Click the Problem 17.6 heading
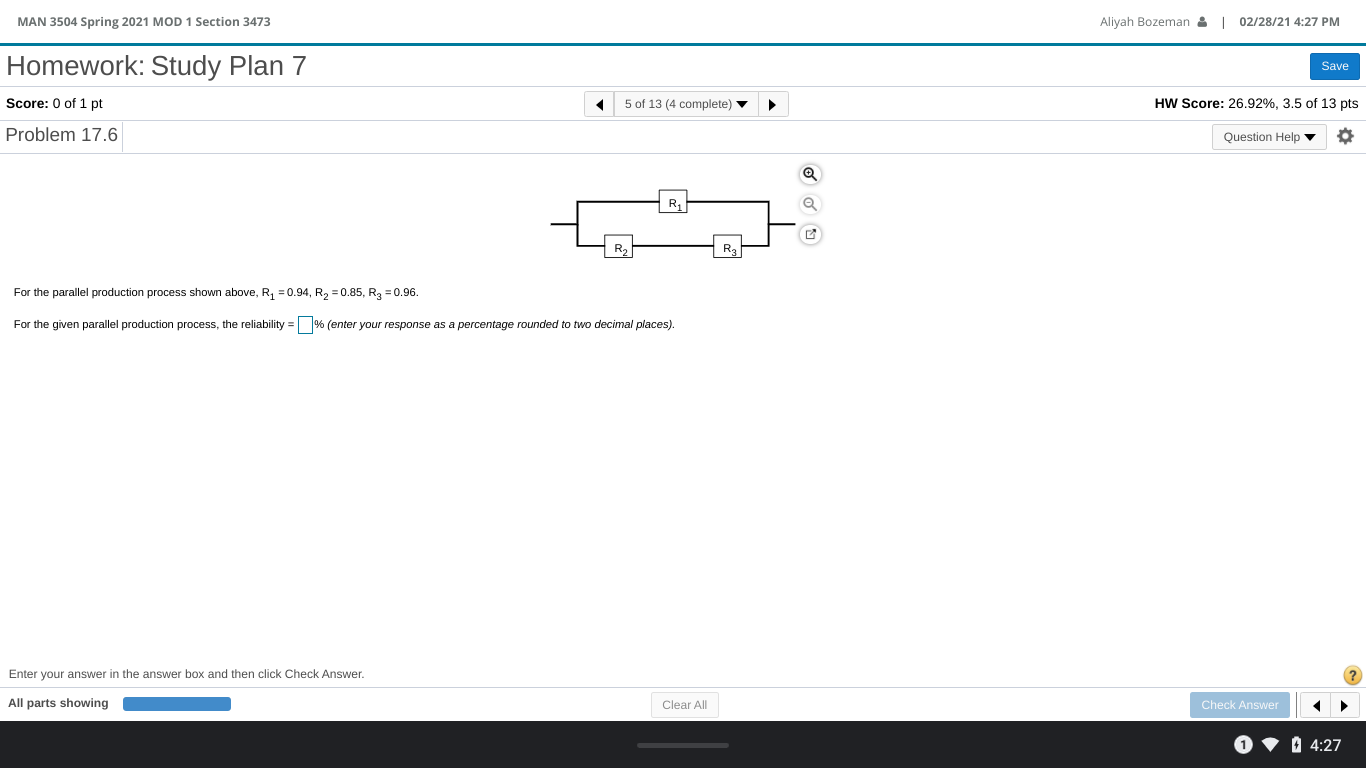The height and width of the screenshot is (768, 1366). point(62,135)
